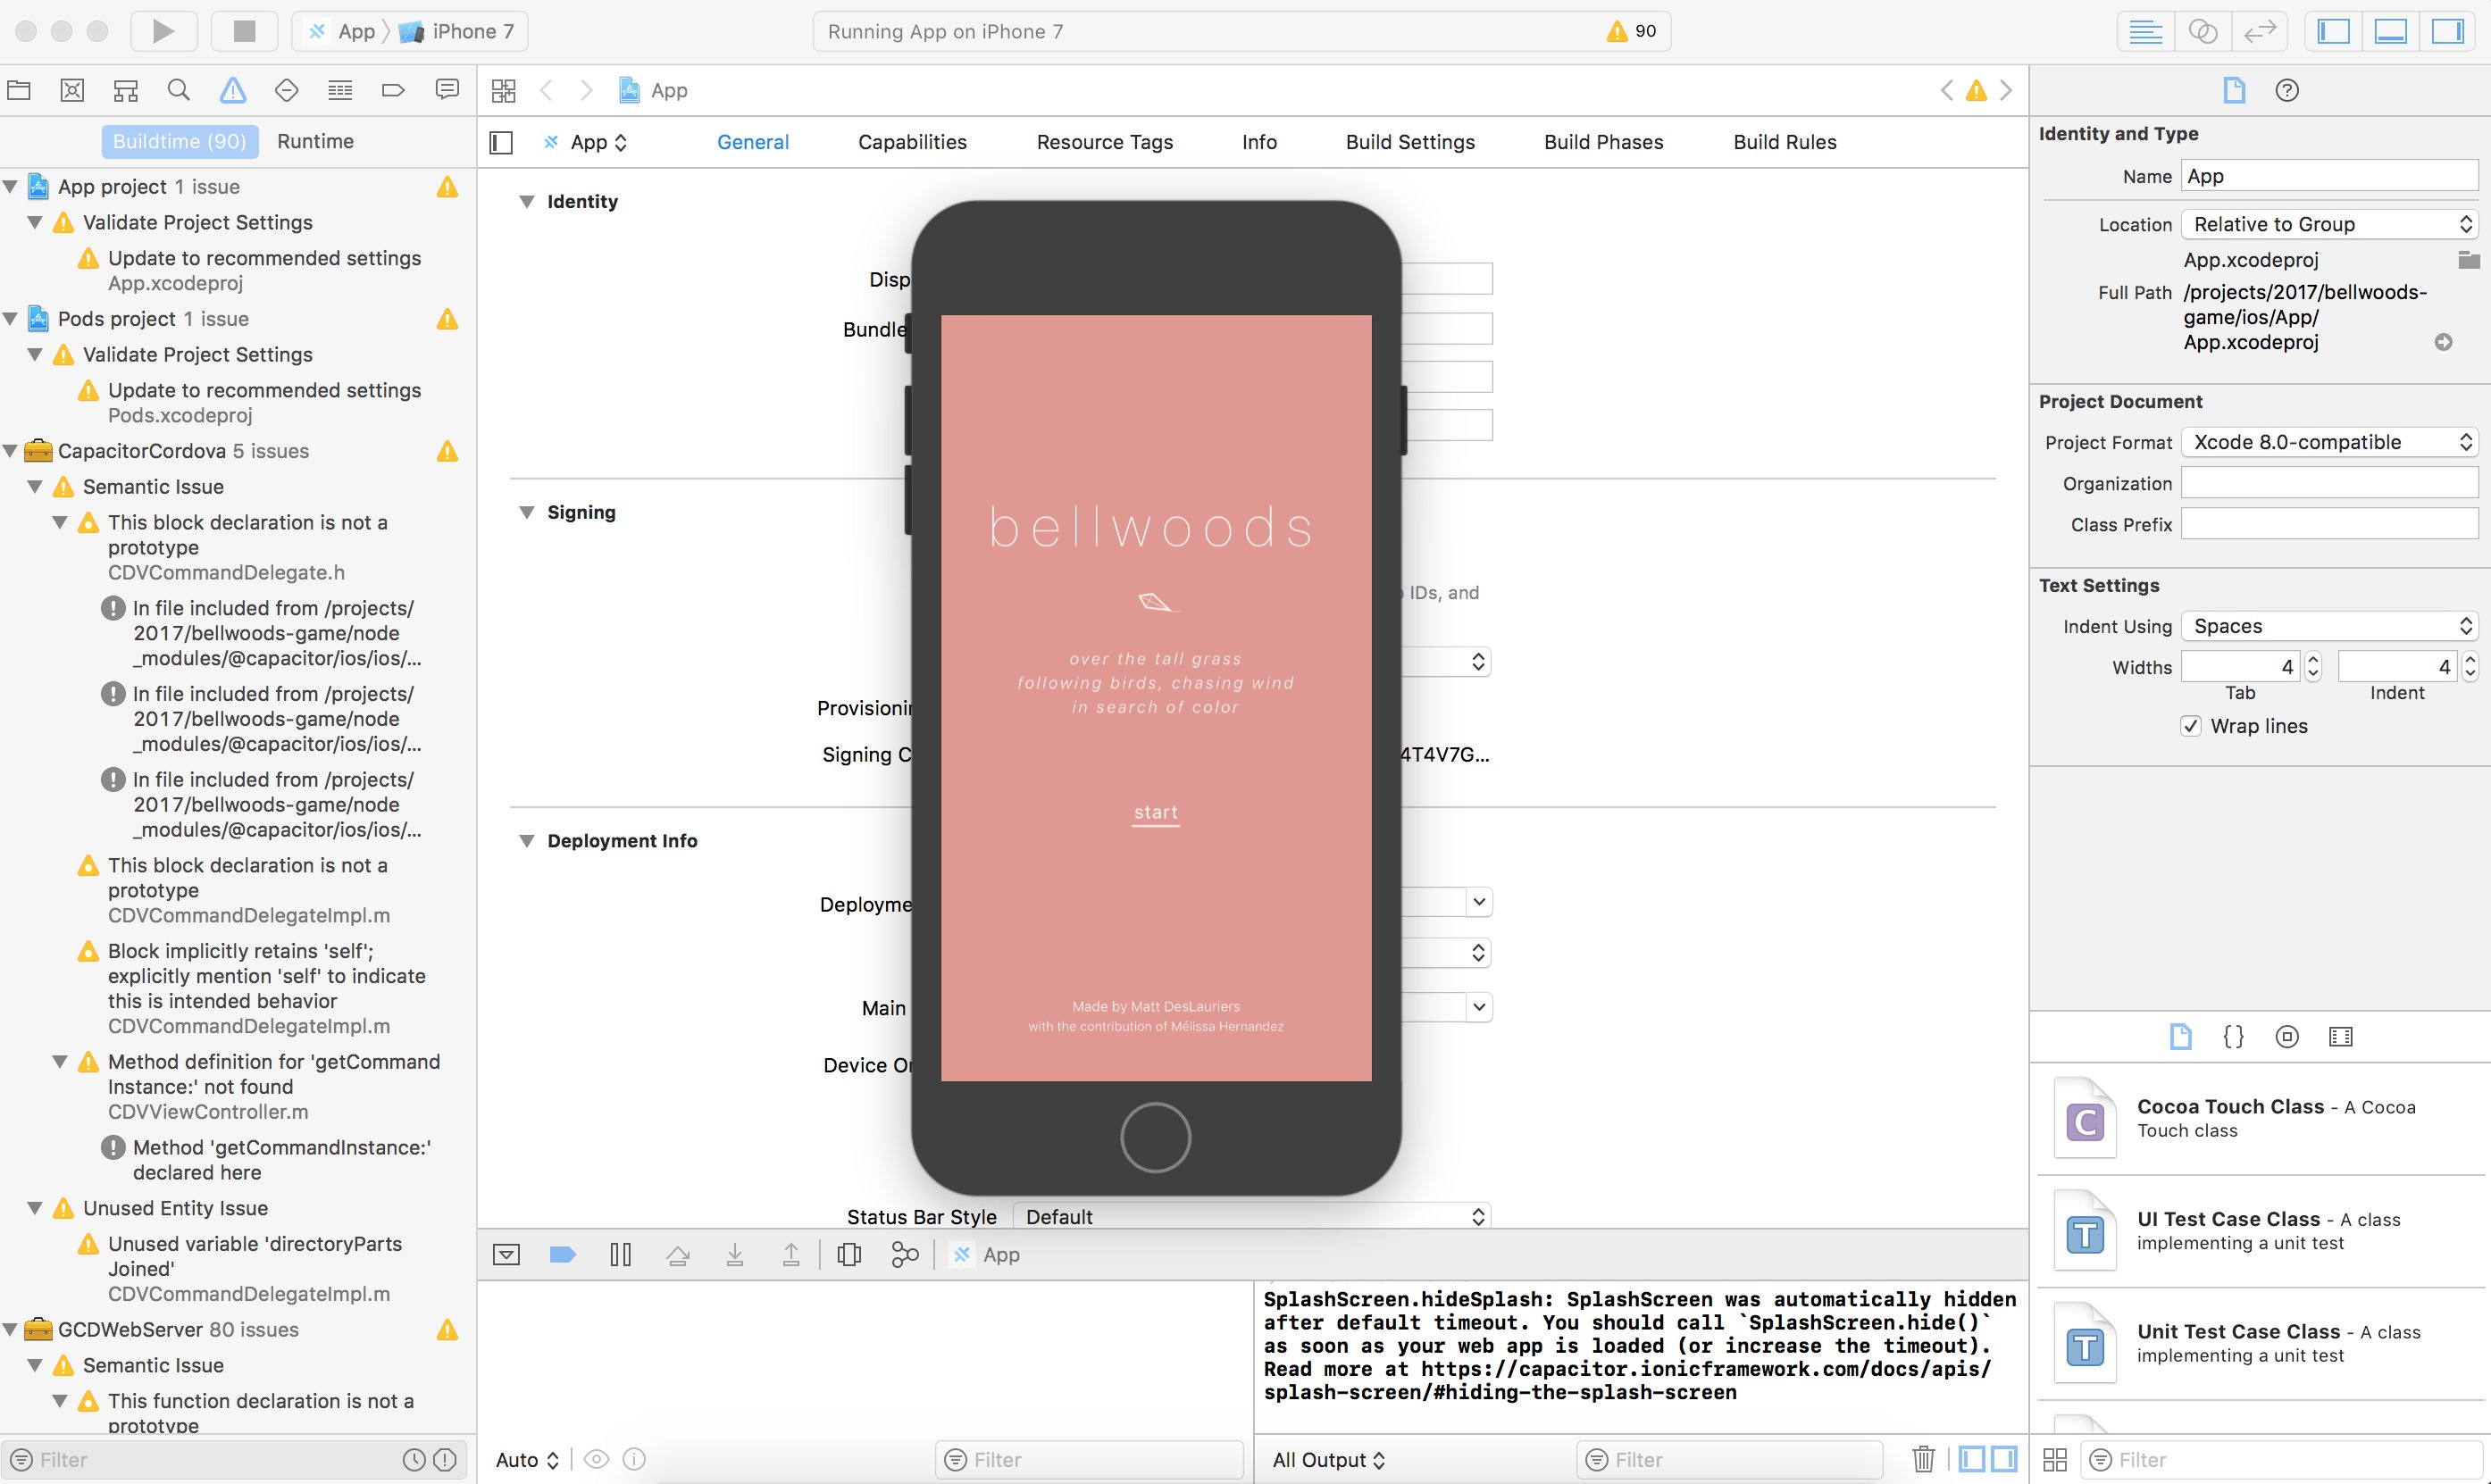This screenshot has width=2491, height=1484.
Task: Click the Tab width stepper
Action: coord(2312,667)
